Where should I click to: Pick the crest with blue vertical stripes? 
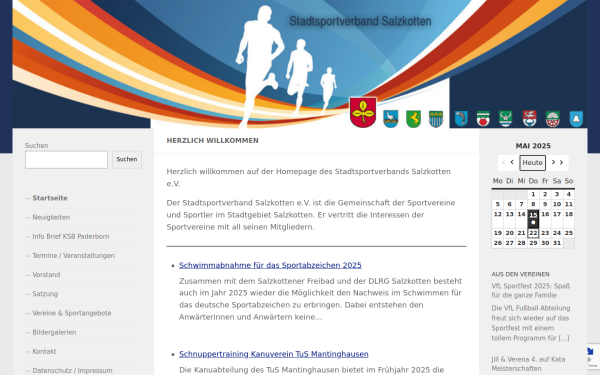(436, 119)
